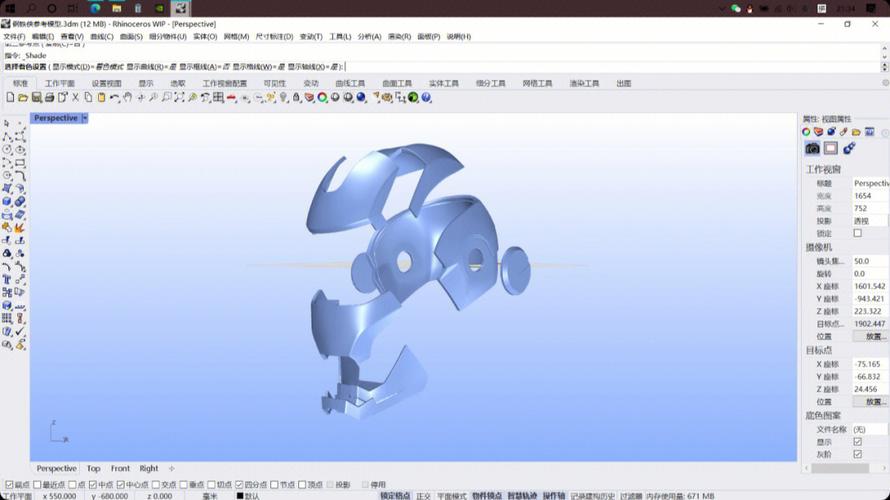Toggle 正交 ortho mode in status bar
Image resolution: width=890 pixels, height=500 pixels.
[423, 495]
